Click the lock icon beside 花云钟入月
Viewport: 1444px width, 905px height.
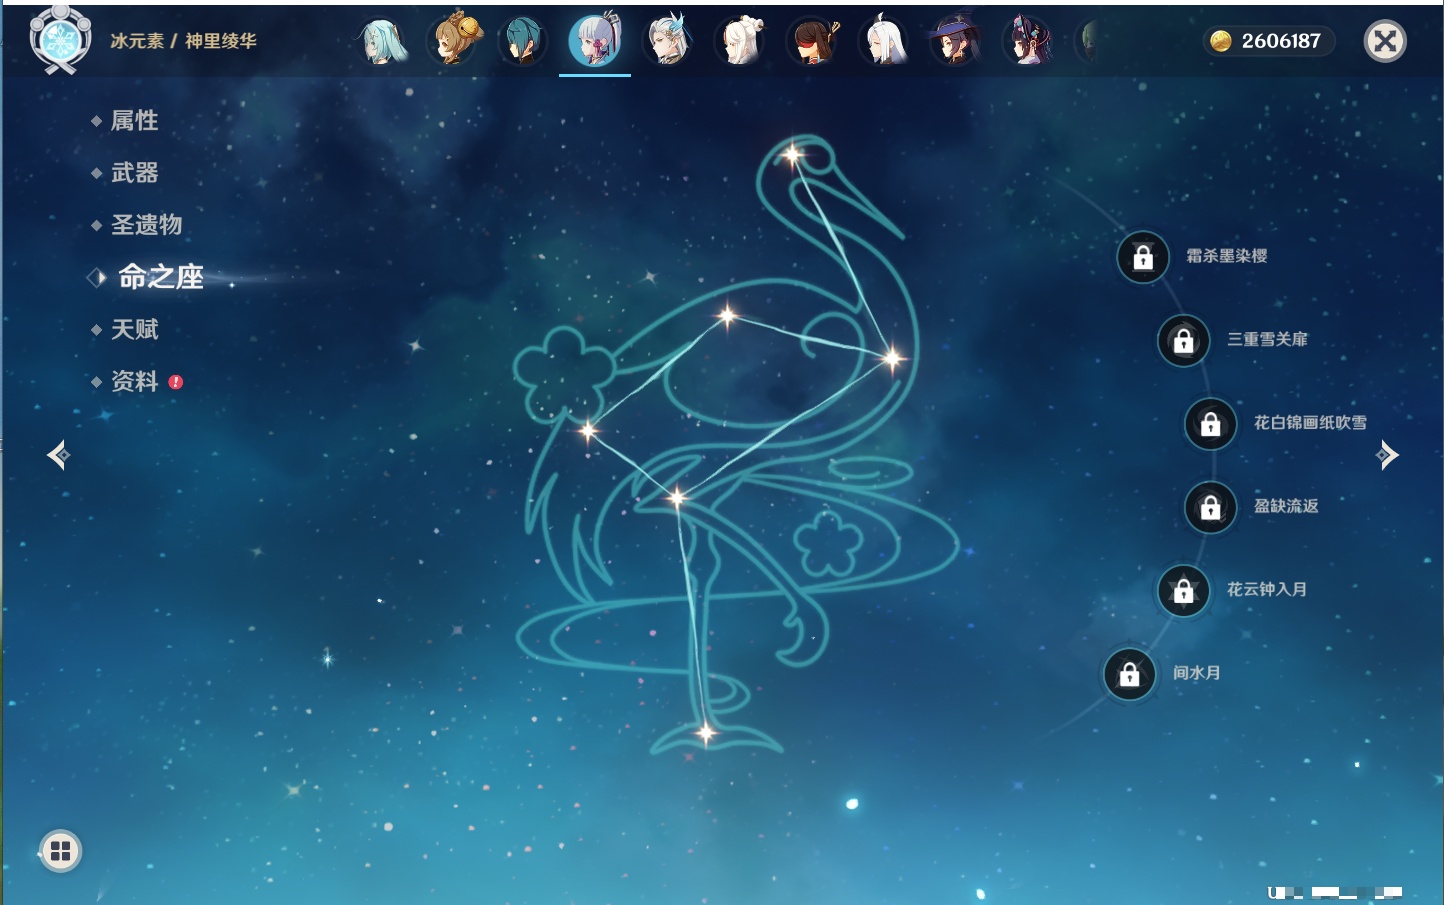[1183, 590]
